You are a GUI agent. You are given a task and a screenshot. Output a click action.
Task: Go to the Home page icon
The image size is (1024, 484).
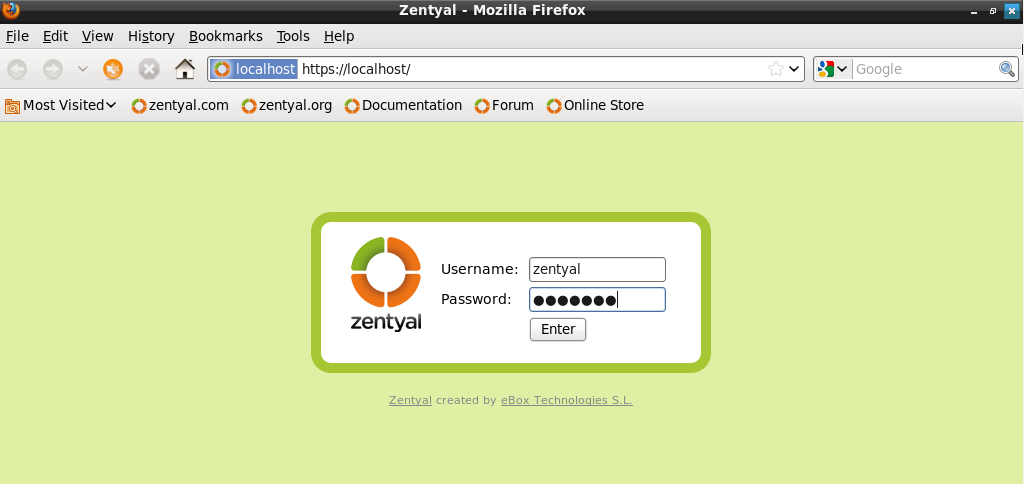tap(185, 69)
